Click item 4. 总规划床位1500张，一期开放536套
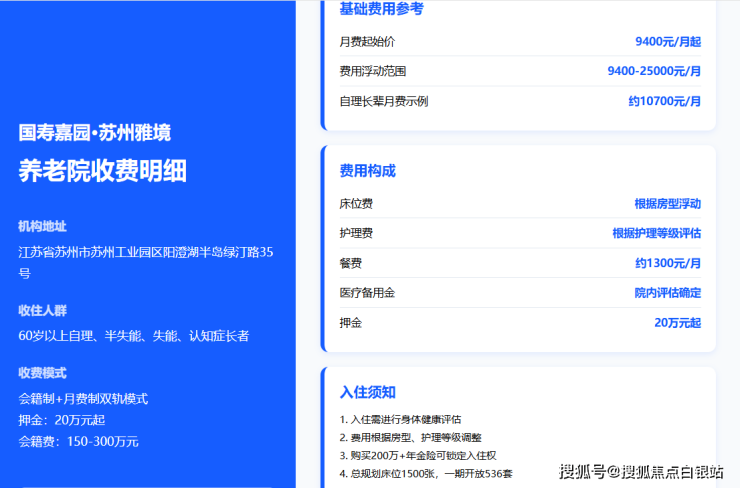Screen dimensions: 740x488 [x=426, y=473]
